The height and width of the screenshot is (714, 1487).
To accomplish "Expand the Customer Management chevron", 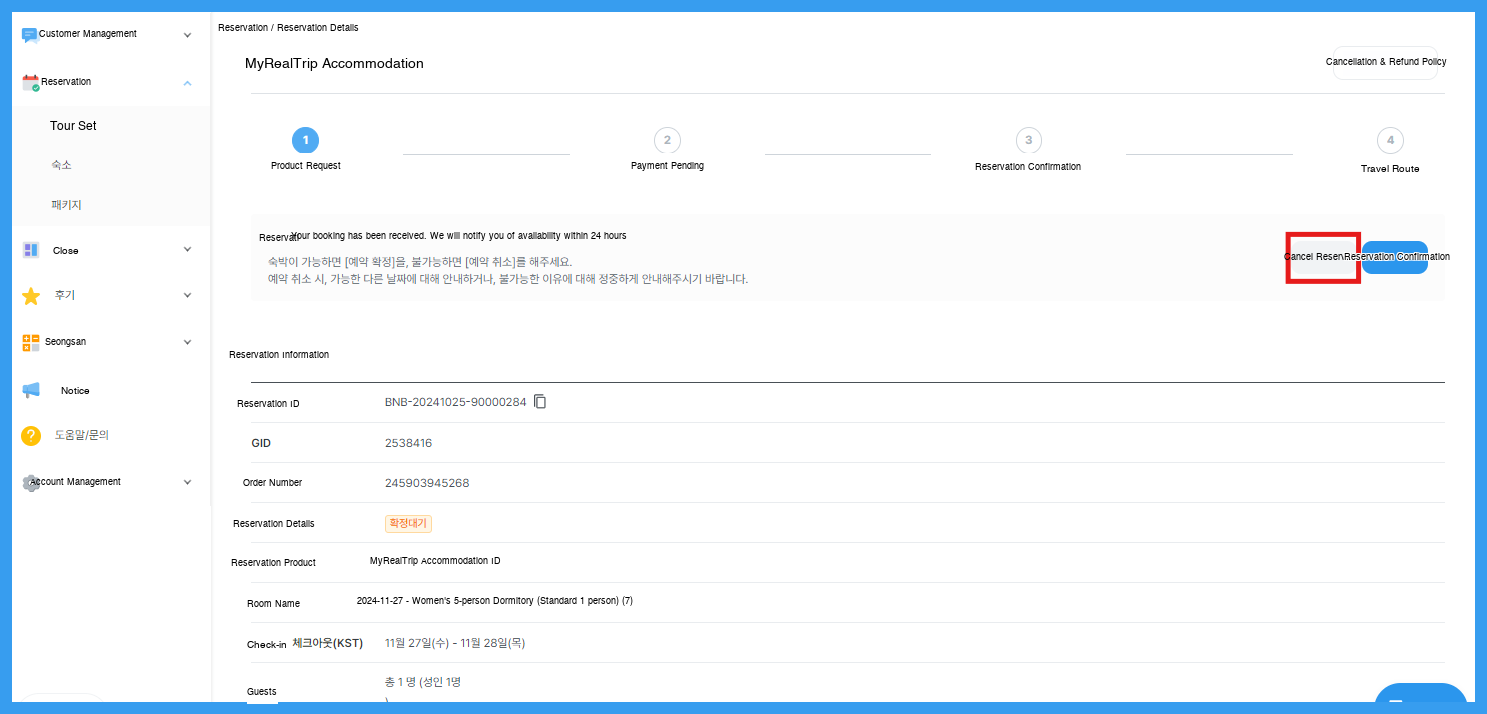I will point(187,35).
